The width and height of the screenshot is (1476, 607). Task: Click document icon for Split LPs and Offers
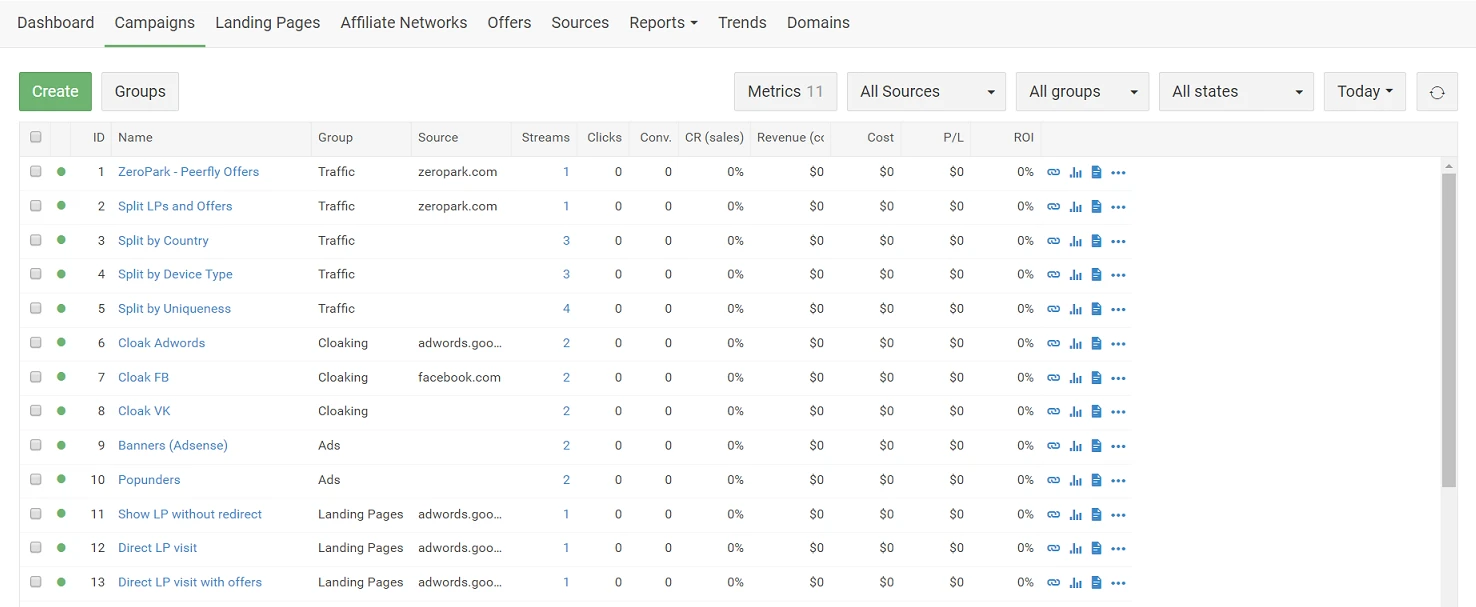tap(1096, 207)
